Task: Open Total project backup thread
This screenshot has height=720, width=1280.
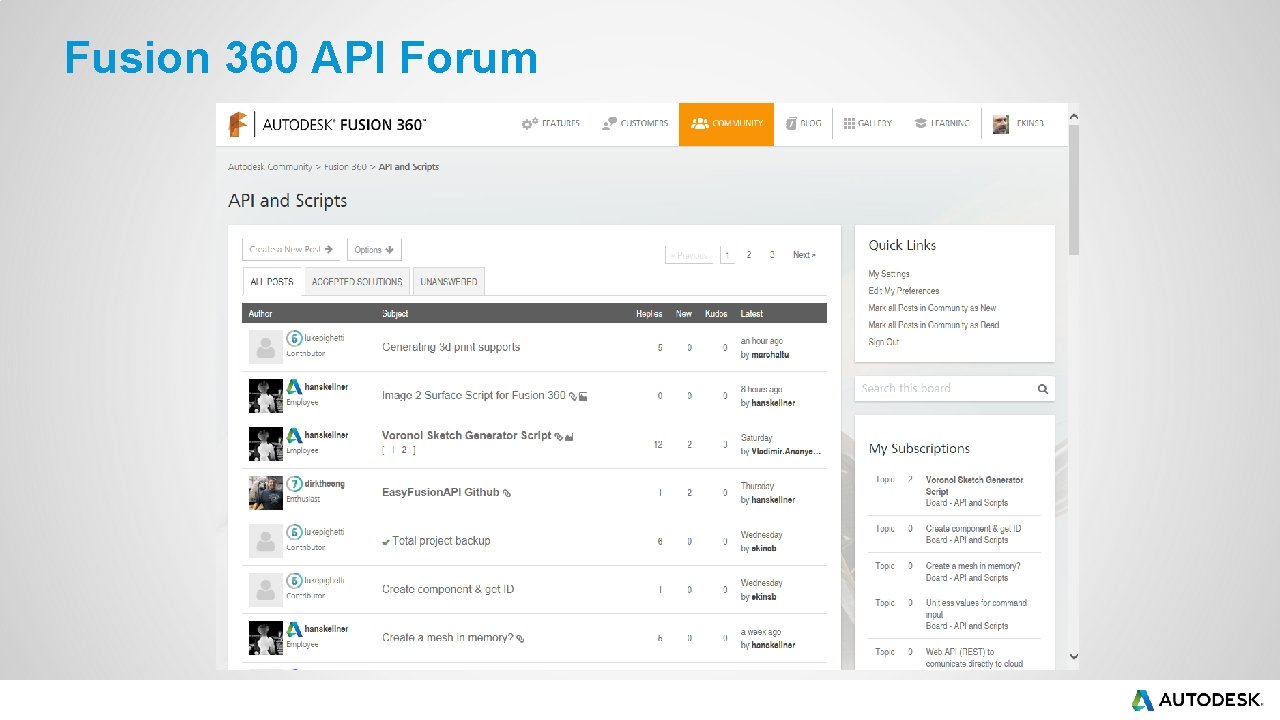Action: click(x=441, y=541)
